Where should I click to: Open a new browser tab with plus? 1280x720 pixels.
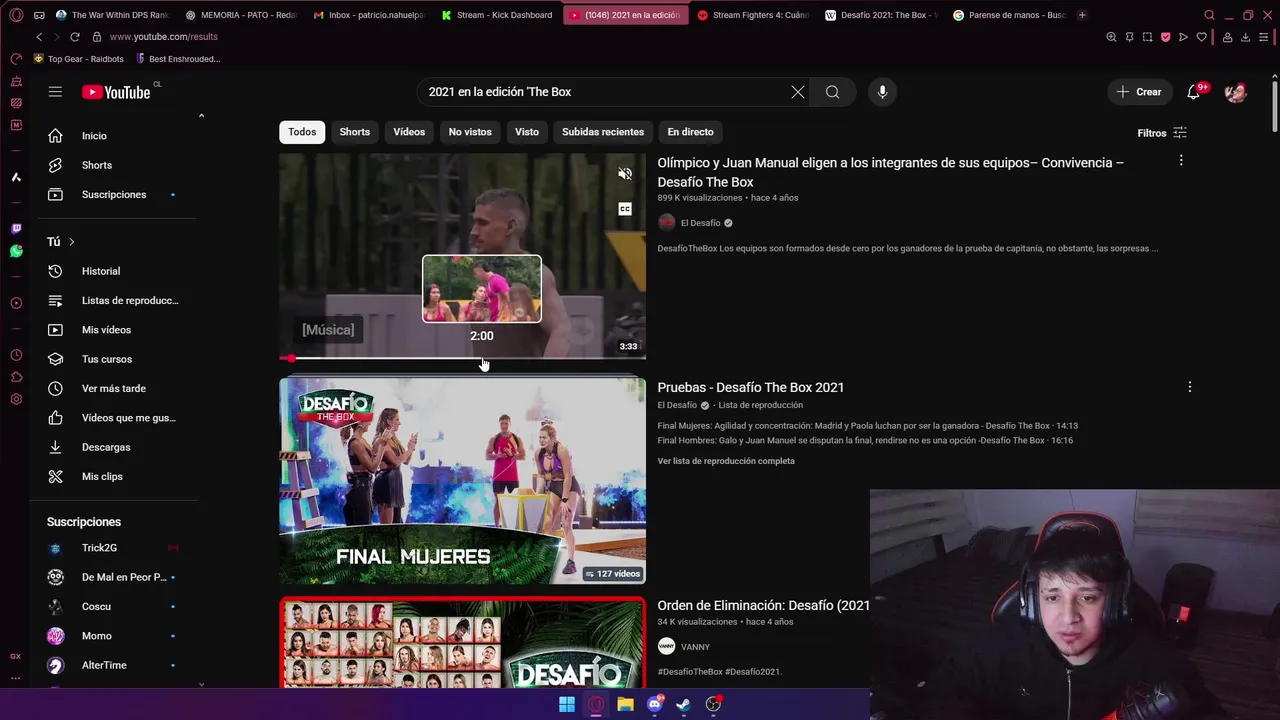[x=1082, y=15]
